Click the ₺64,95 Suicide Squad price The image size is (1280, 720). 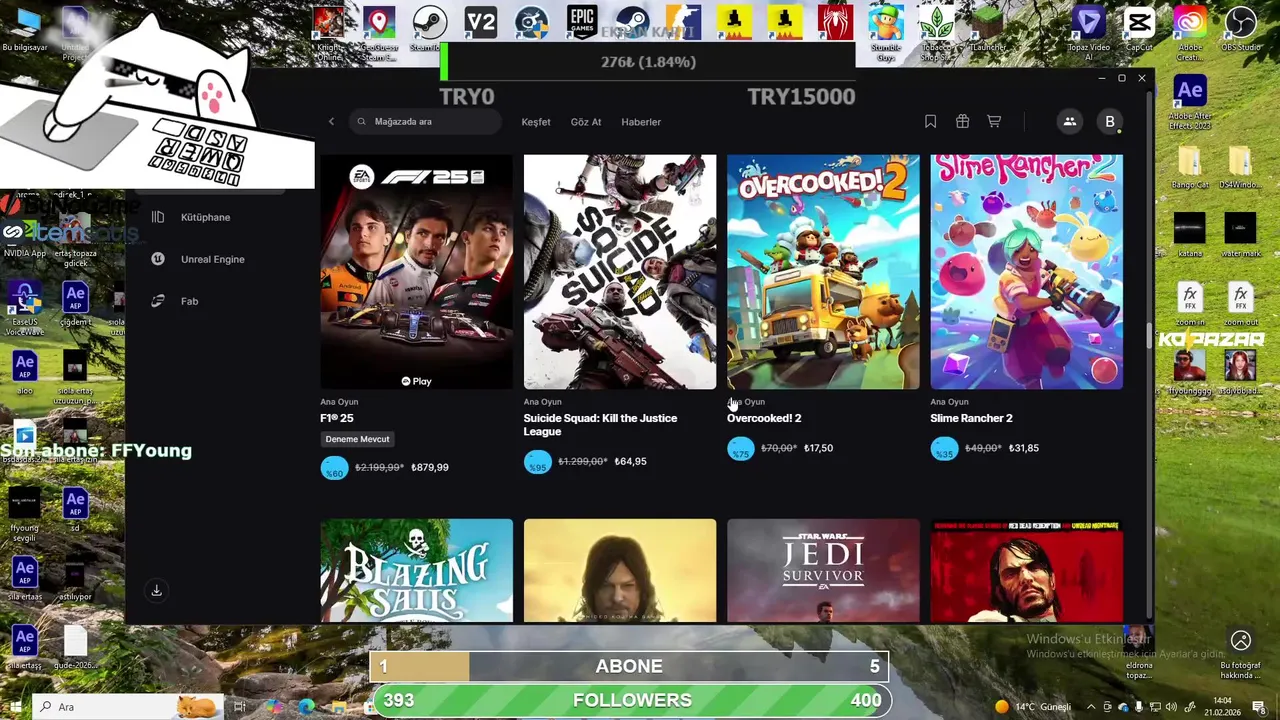pyautogui.click(x=630, y=461)
